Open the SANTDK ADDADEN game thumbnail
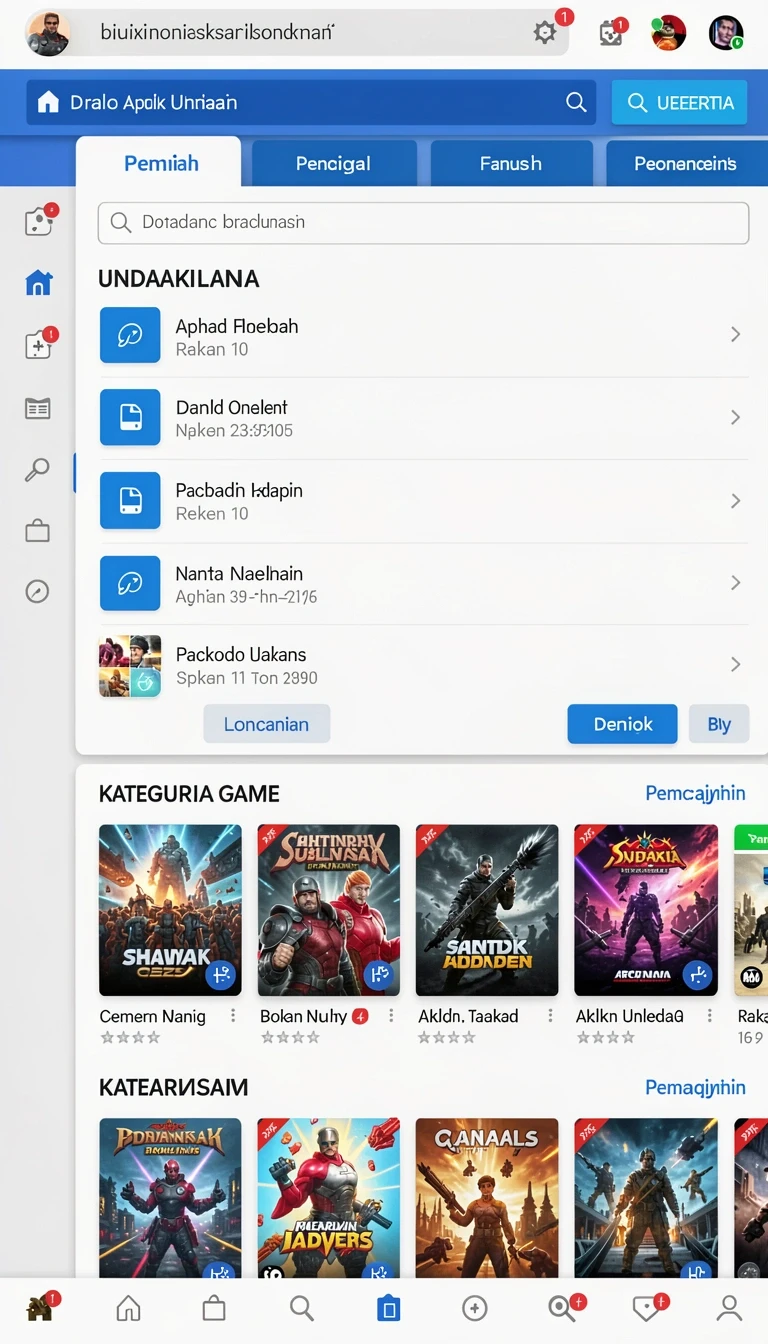The image size is (768, 1344). [x=487, y=910]
